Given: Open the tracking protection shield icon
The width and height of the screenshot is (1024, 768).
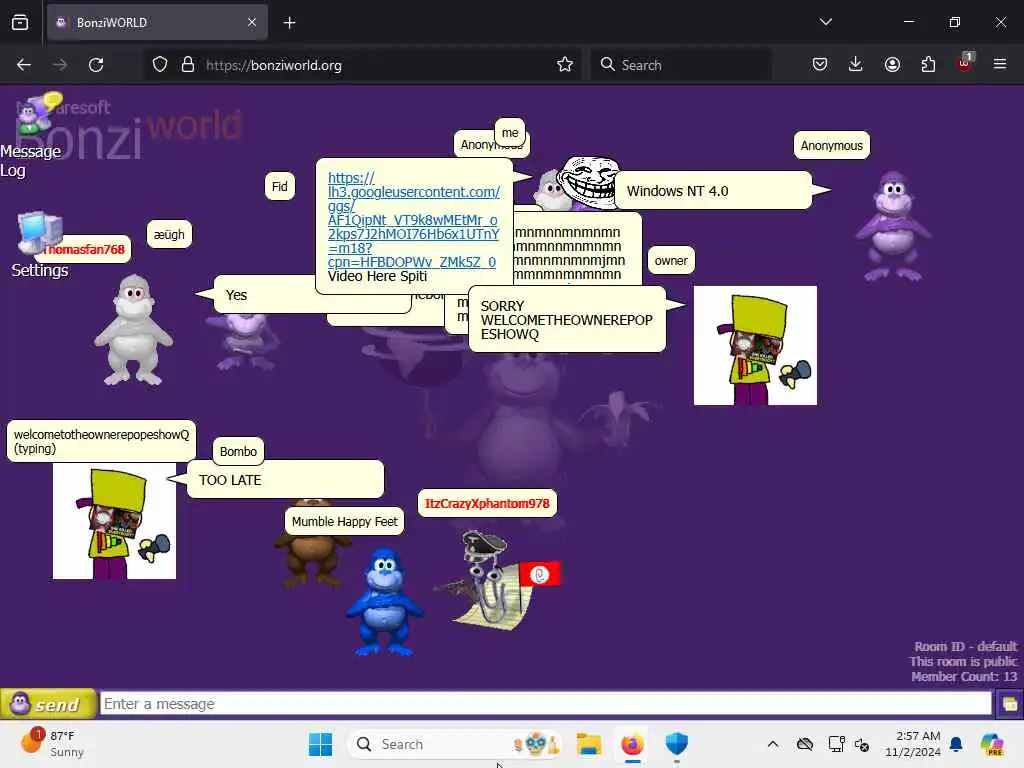Looking at the screenshot, I should (x=160, y=65).
